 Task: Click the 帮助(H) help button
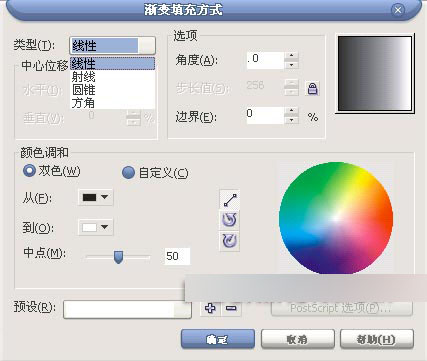pos(377,339)
